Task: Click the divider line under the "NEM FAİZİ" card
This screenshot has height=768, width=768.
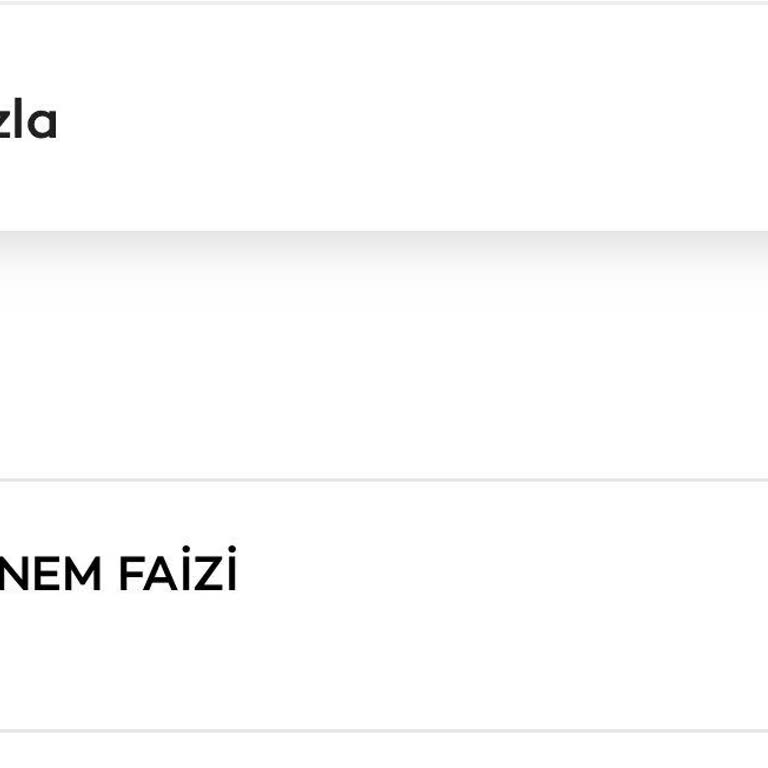Action: coord(384,730)
